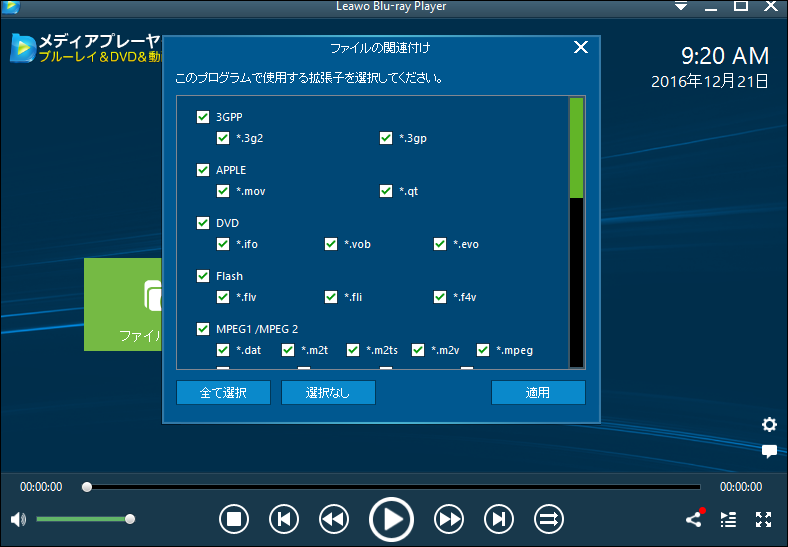Skip to previous track button
This screenshot has width=788, height=547.
click(x=284, y=519)
